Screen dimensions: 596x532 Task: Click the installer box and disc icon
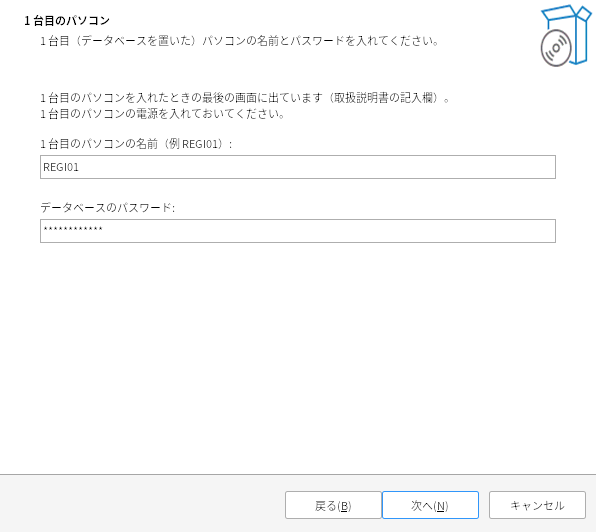click(x=566, y=35)
